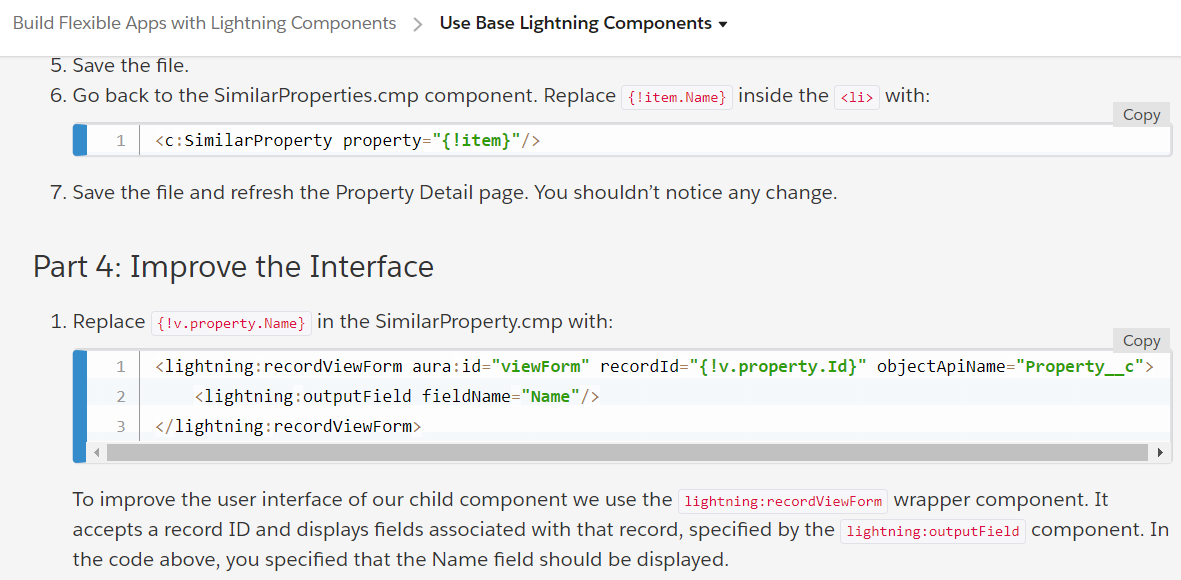The height and width of the screenshot is (580, 1181).
Task: Click the breadcrumb chevron separator
Action: coord(418,24)
